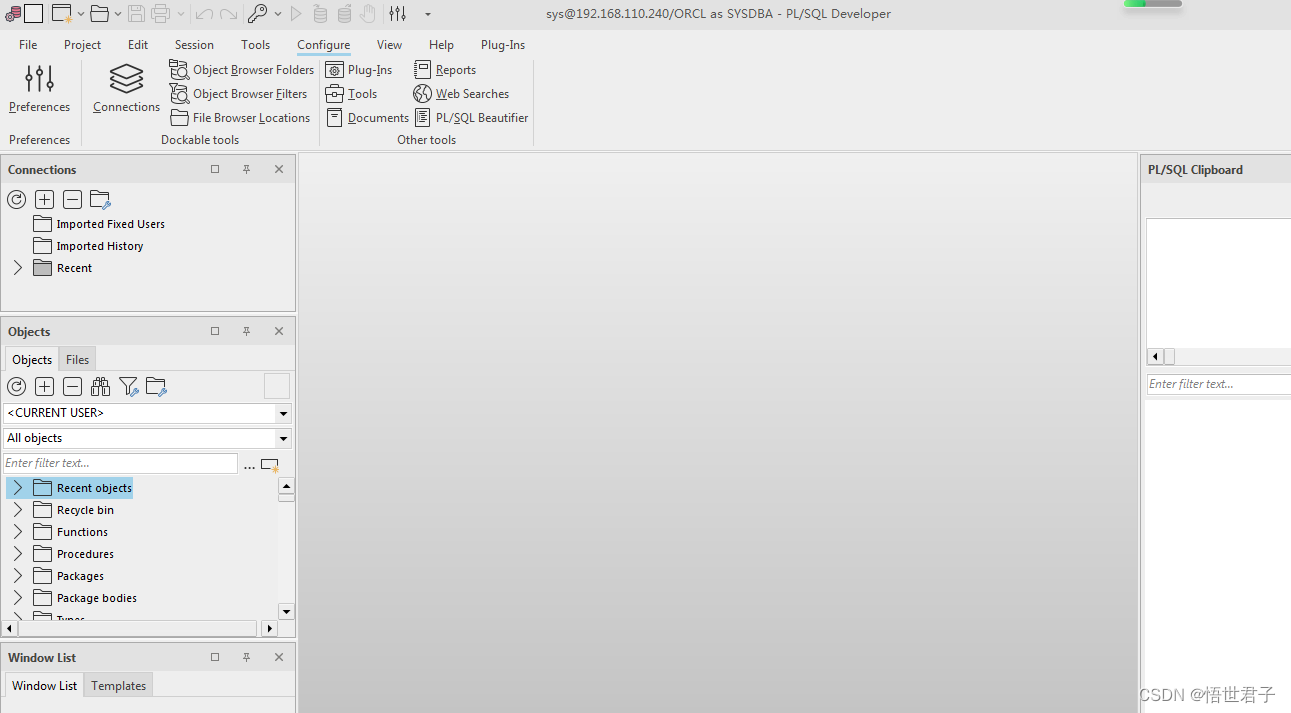
Task: Expand the Recycle bin node
Action: tap(17, 510)
